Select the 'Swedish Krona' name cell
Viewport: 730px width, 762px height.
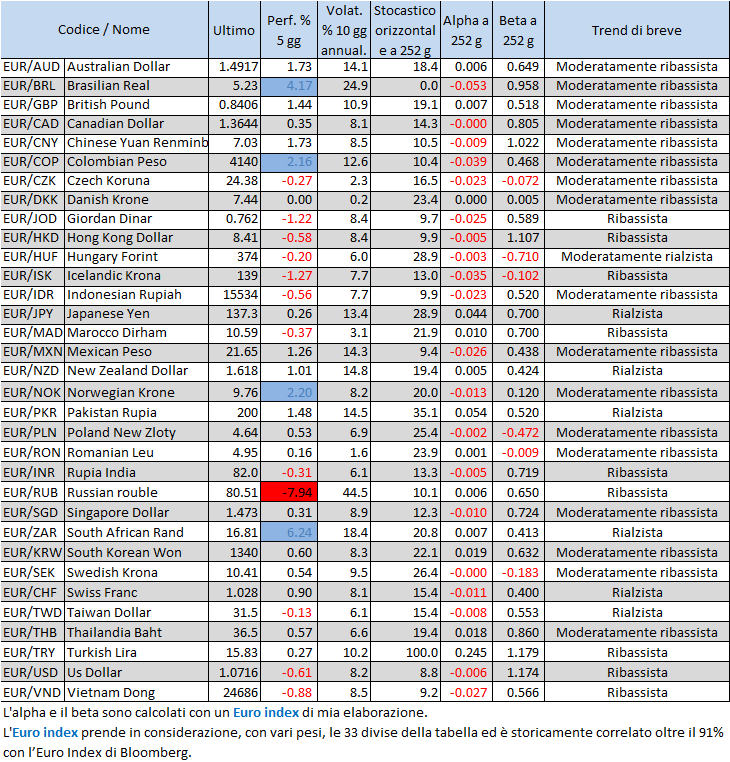coord(137,572)
